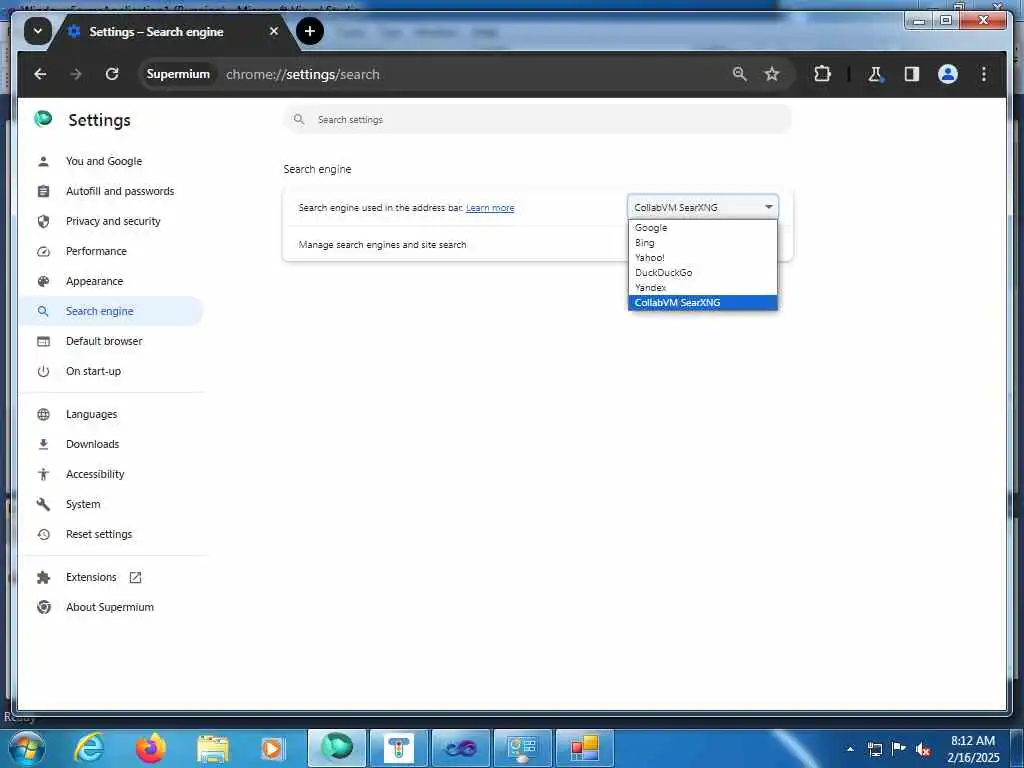Click the palette icon by Appearance
This screenshot has width=1024, height=768.
(x=43, y=281)
